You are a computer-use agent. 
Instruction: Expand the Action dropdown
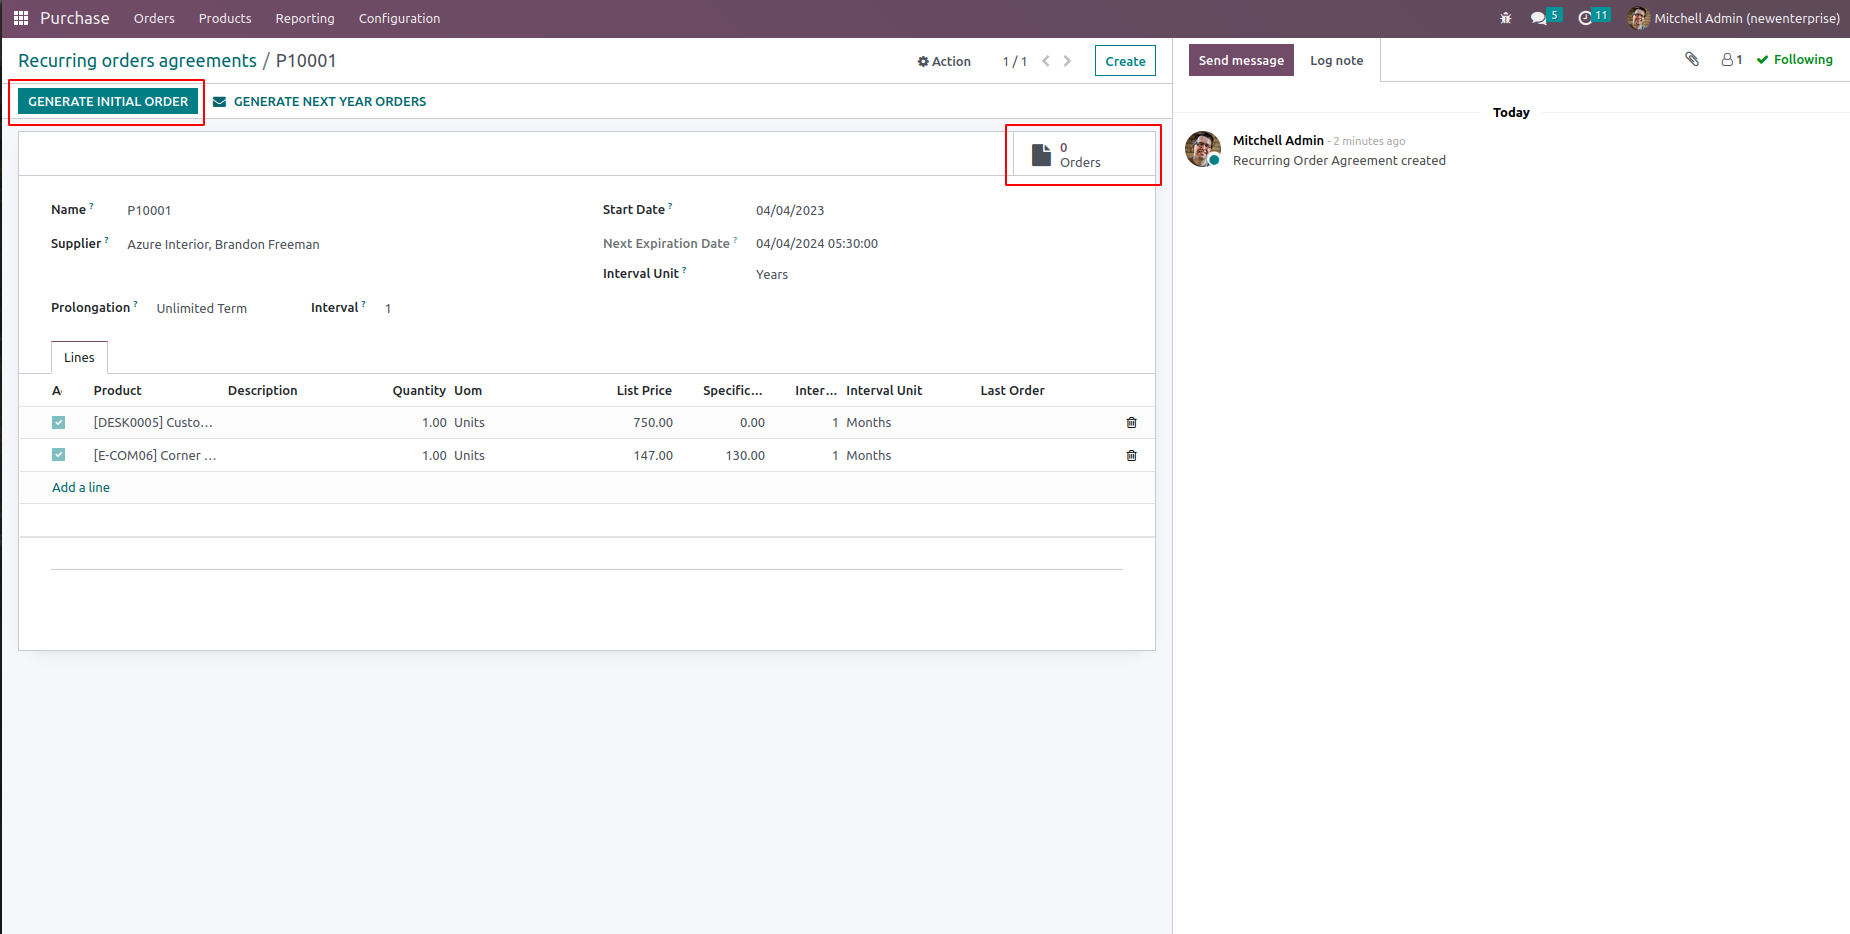pos(944,61)
